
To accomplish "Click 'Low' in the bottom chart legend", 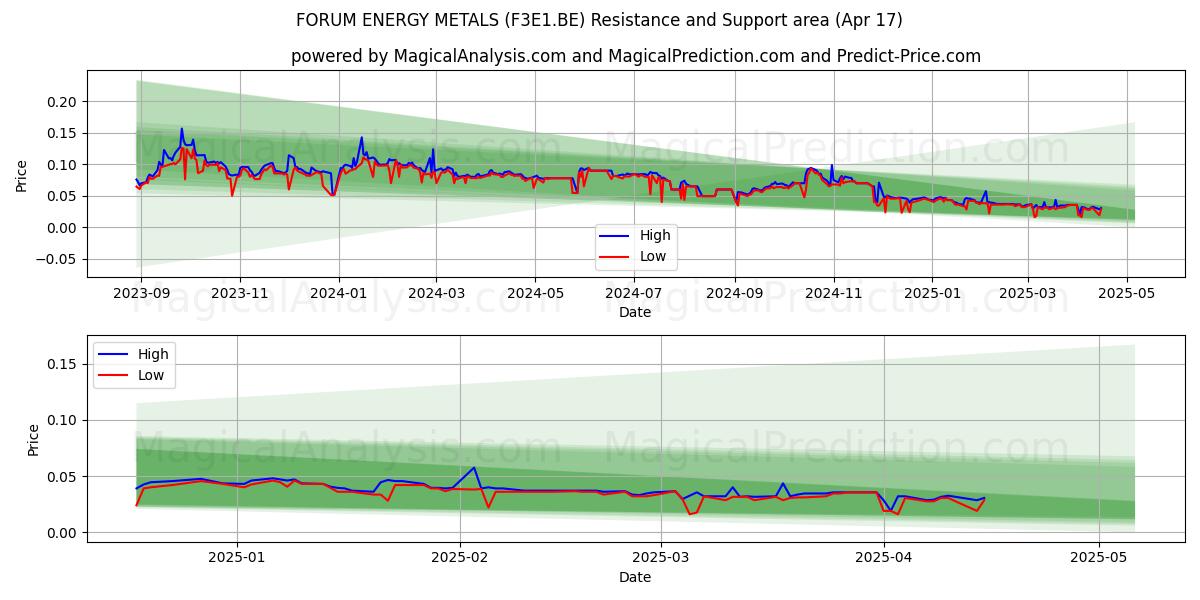I will (x=151, y=375).
